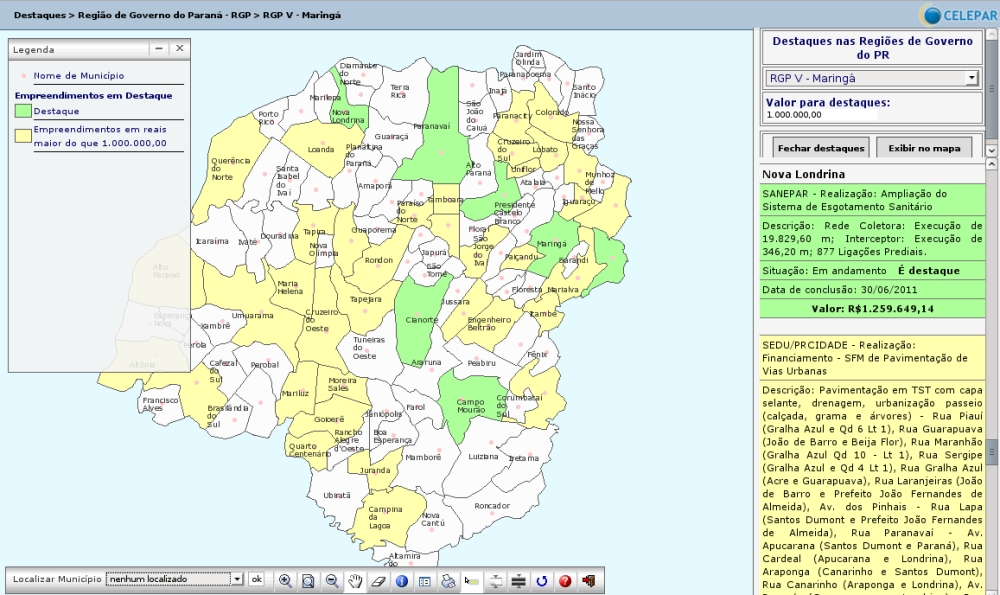Viewport: 1000px width, 595px height.
Task: Click the exit door icon
Action: [589, 580]
